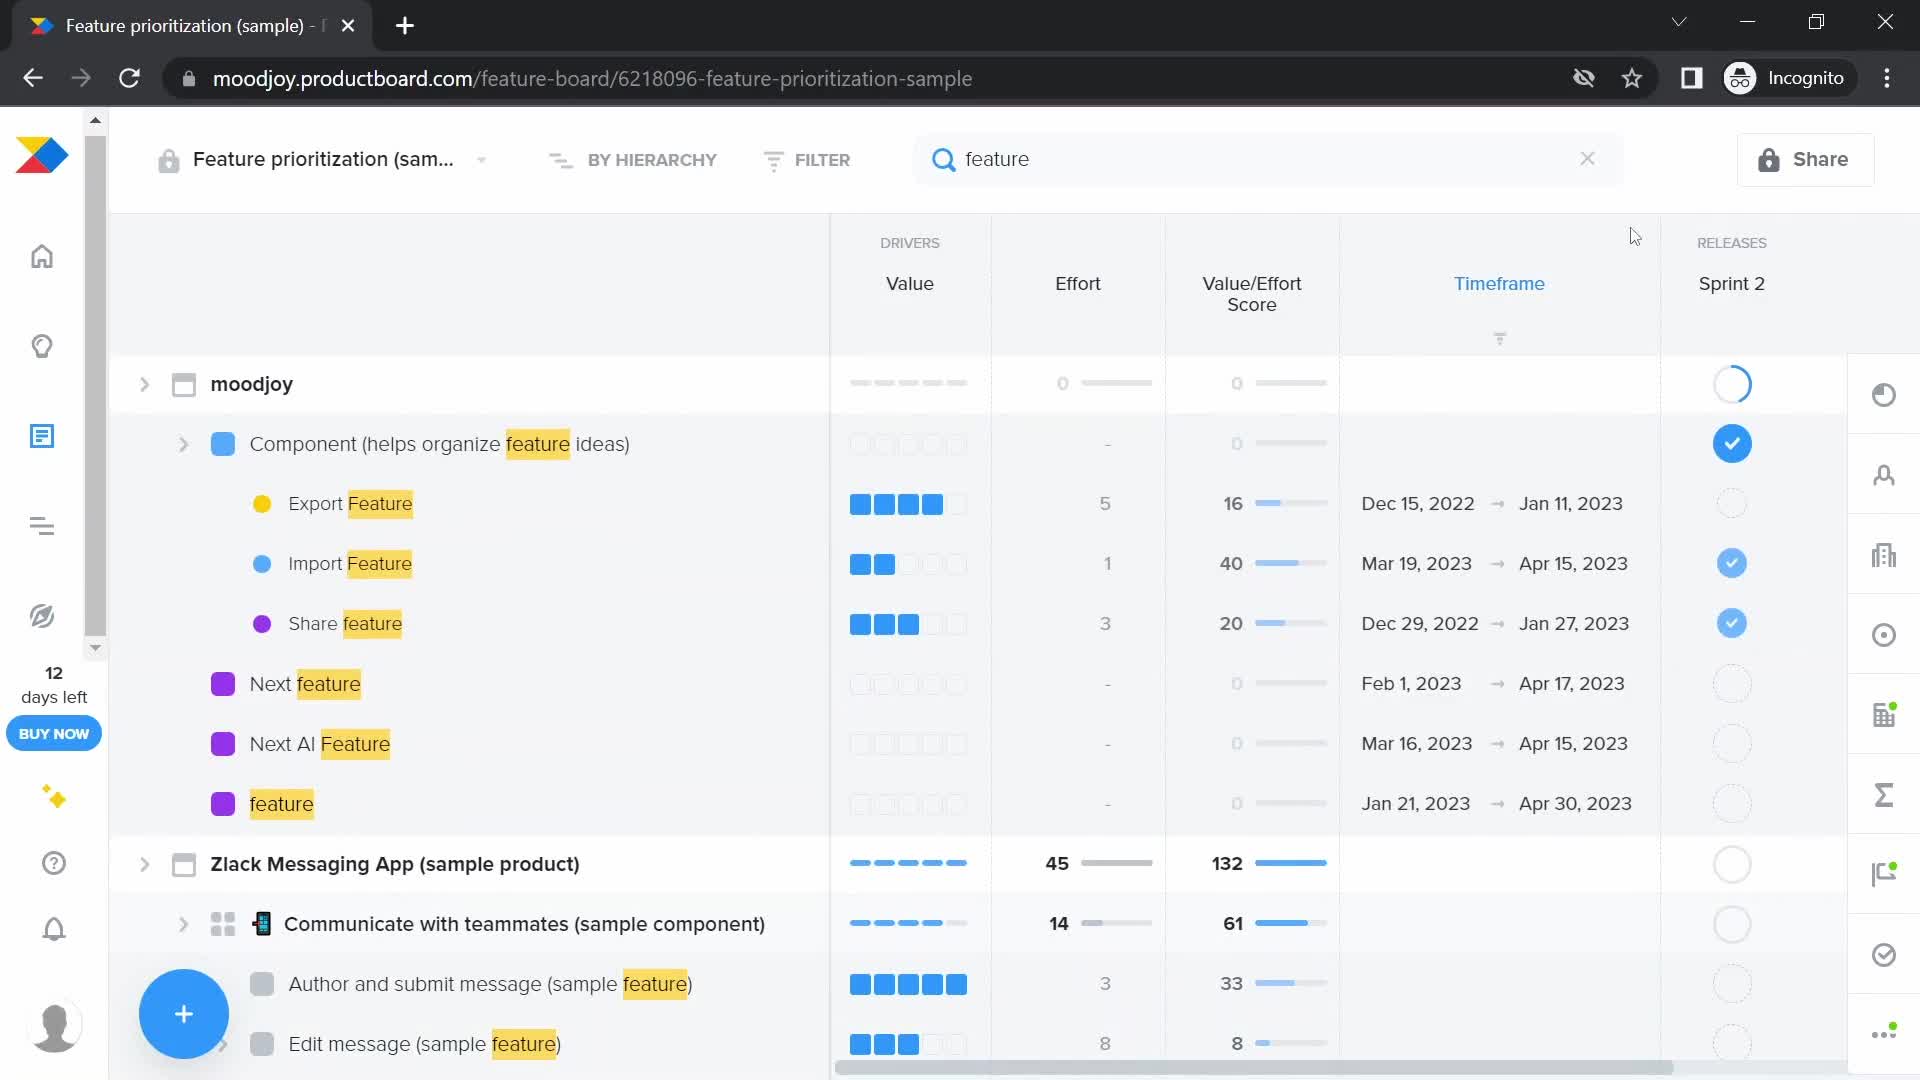Toggle Sprint 2 release for Communicate with teammates

click(1732, 924)
